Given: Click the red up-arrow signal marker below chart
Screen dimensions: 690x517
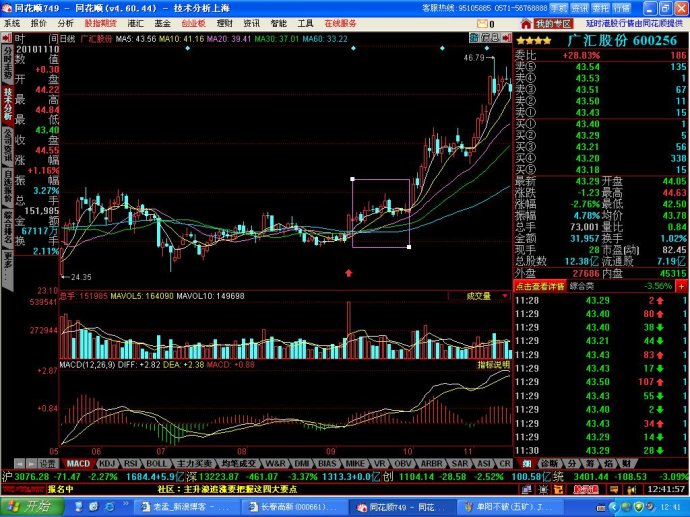Looking at the screenshot, I should pyautogui.click(x=349, y=273).
